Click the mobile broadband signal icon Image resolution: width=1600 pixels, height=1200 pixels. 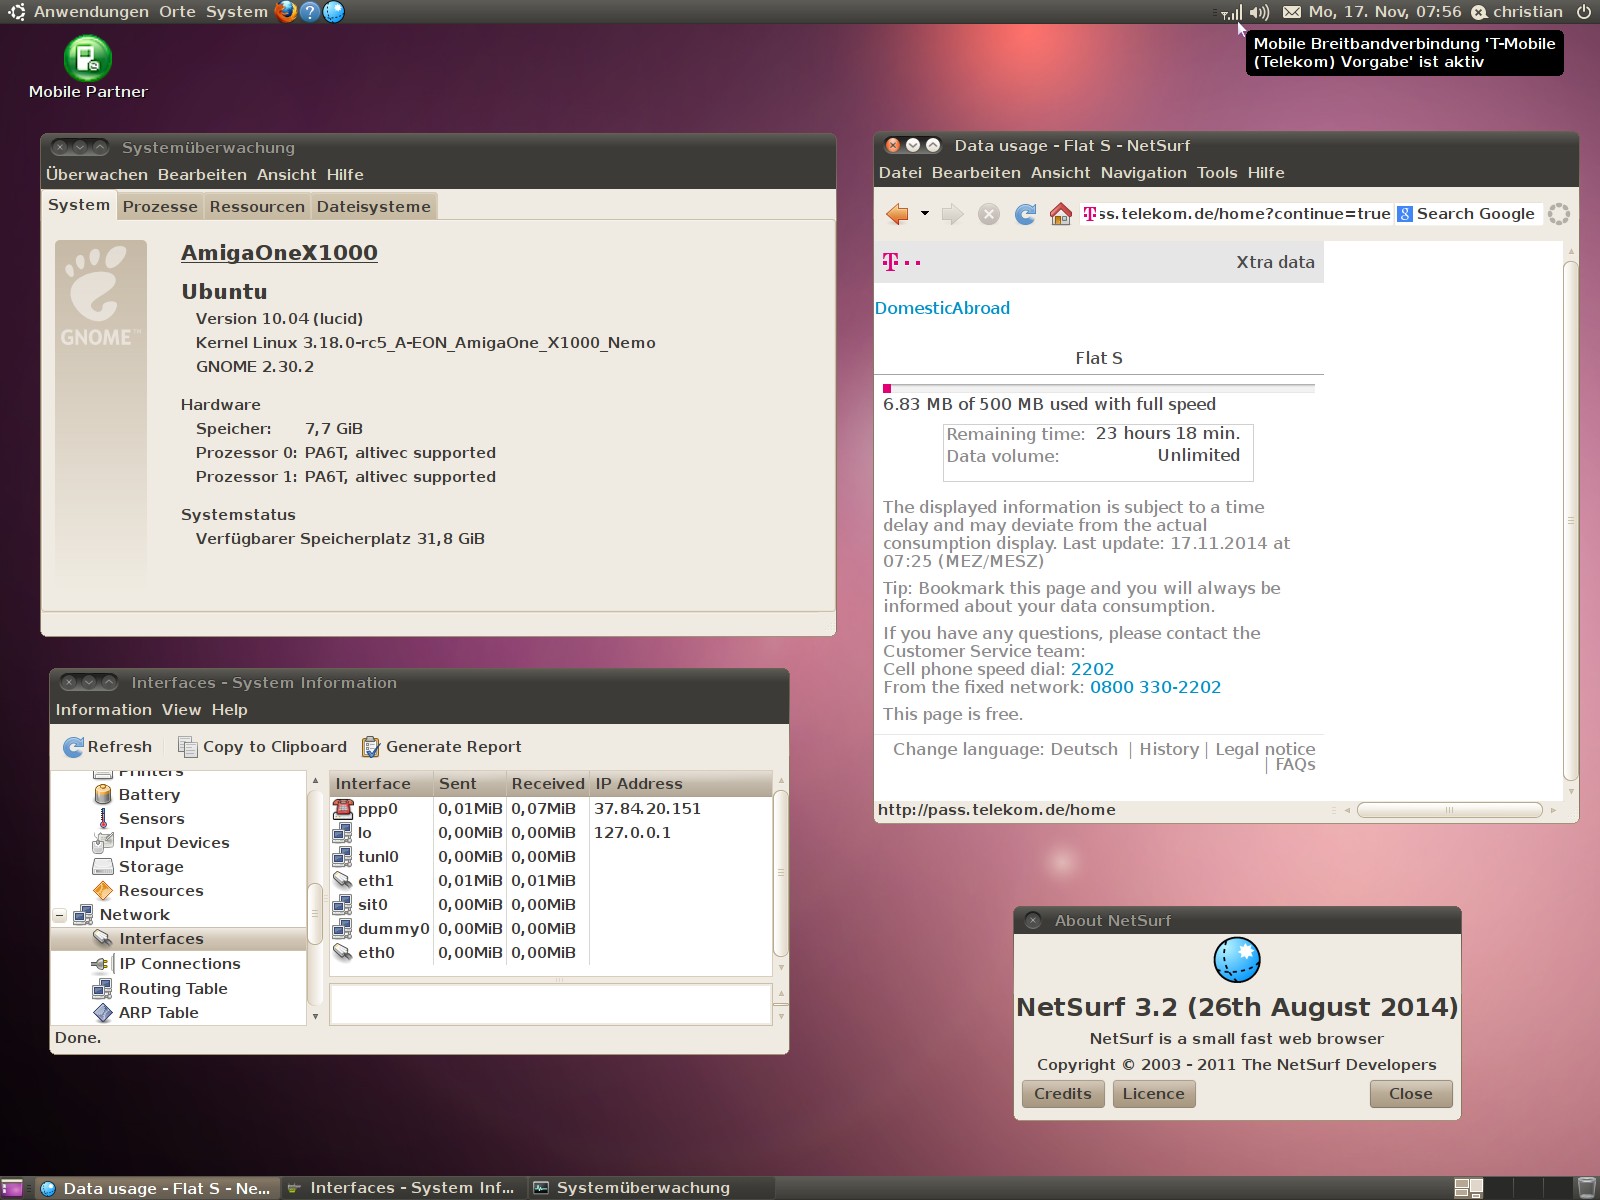[x=1232, y=13]
